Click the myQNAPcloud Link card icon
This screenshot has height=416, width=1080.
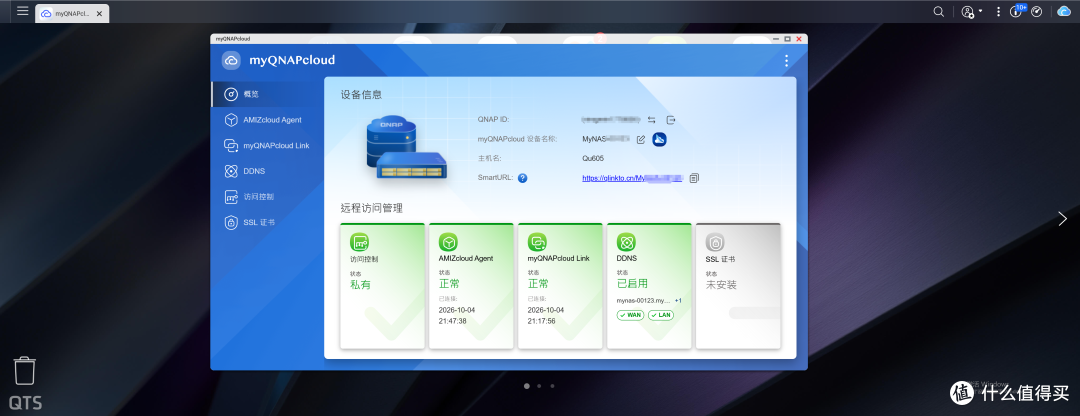coord(537,242)
